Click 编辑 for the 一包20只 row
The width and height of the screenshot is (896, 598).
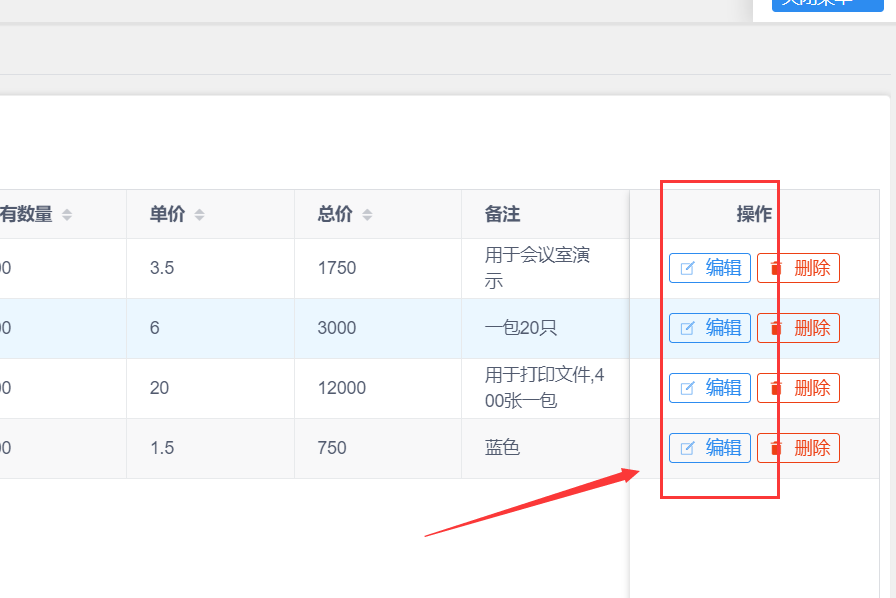point(710,328)
